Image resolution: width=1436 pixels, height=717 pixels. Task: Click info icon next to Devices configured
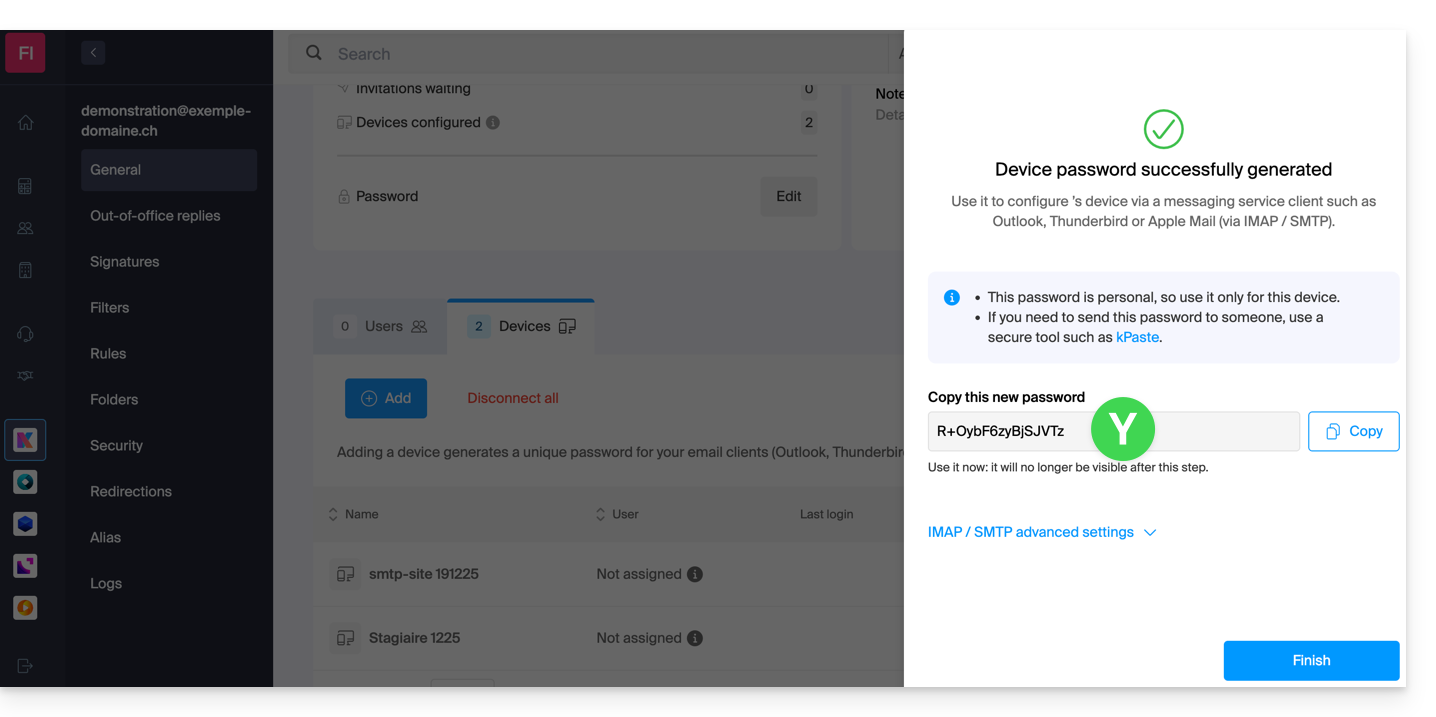coord(492,123)
